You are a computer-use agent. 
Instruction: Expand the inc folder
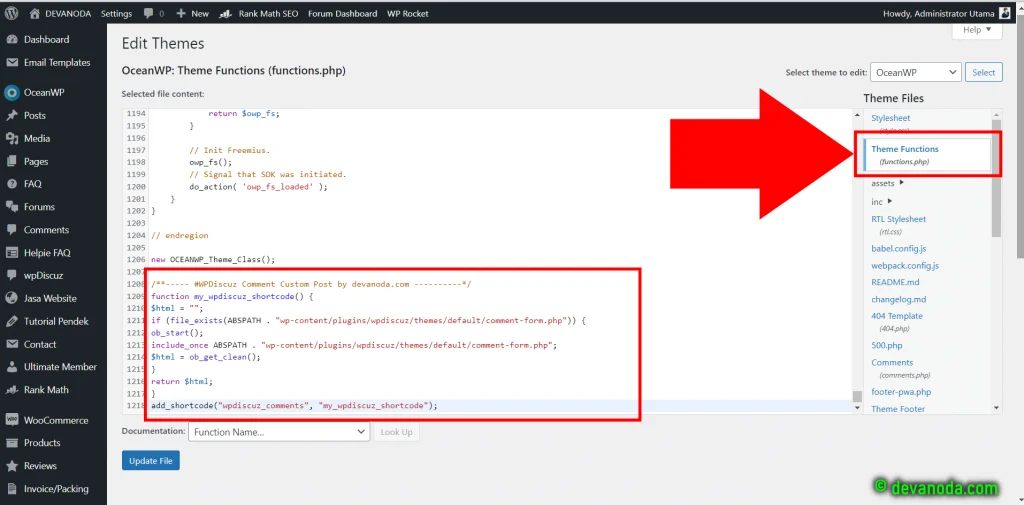click(882, 202)
